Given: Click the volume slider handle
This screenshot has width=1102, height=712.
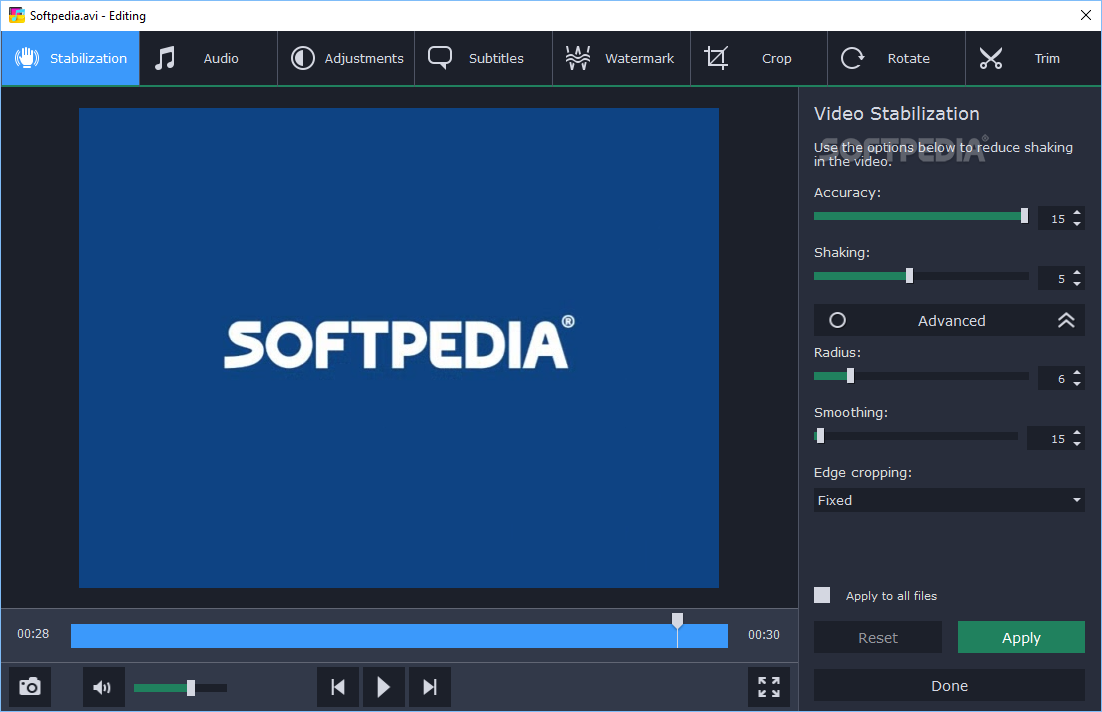Looking at the screenshot, I should point(190,687).
